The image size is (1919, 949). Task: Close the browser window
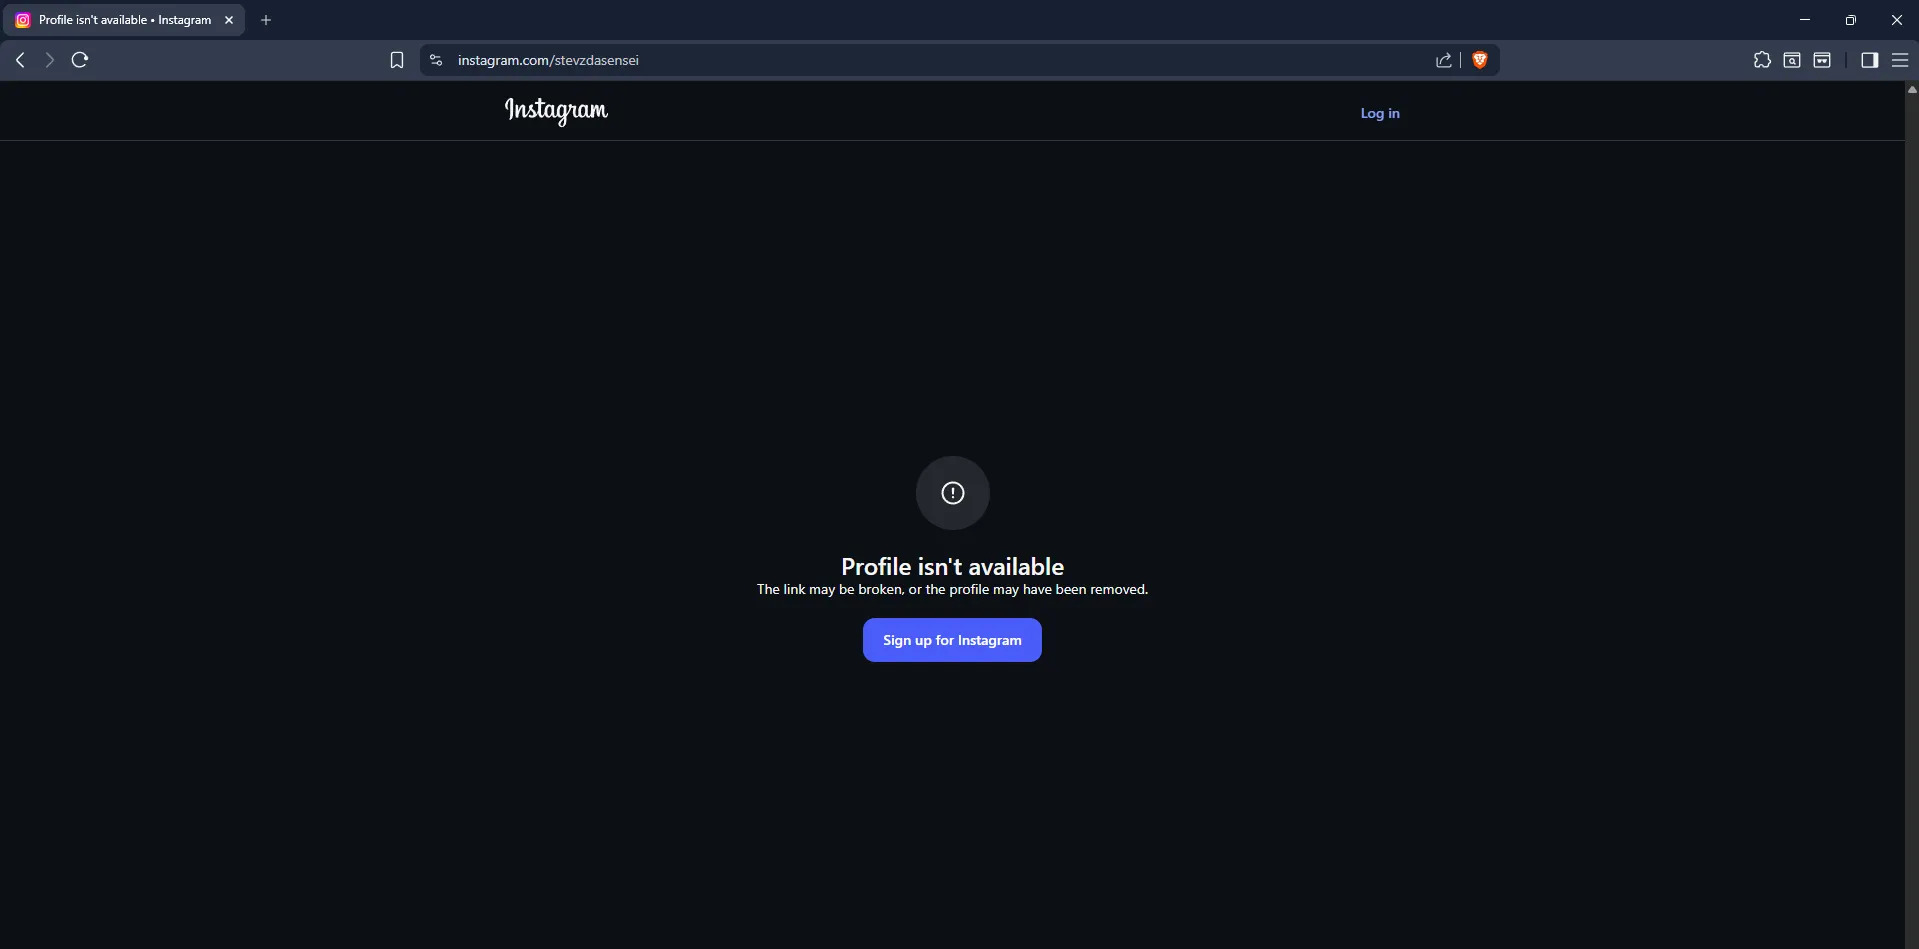pyautogui.click(x=1897, y=20)
